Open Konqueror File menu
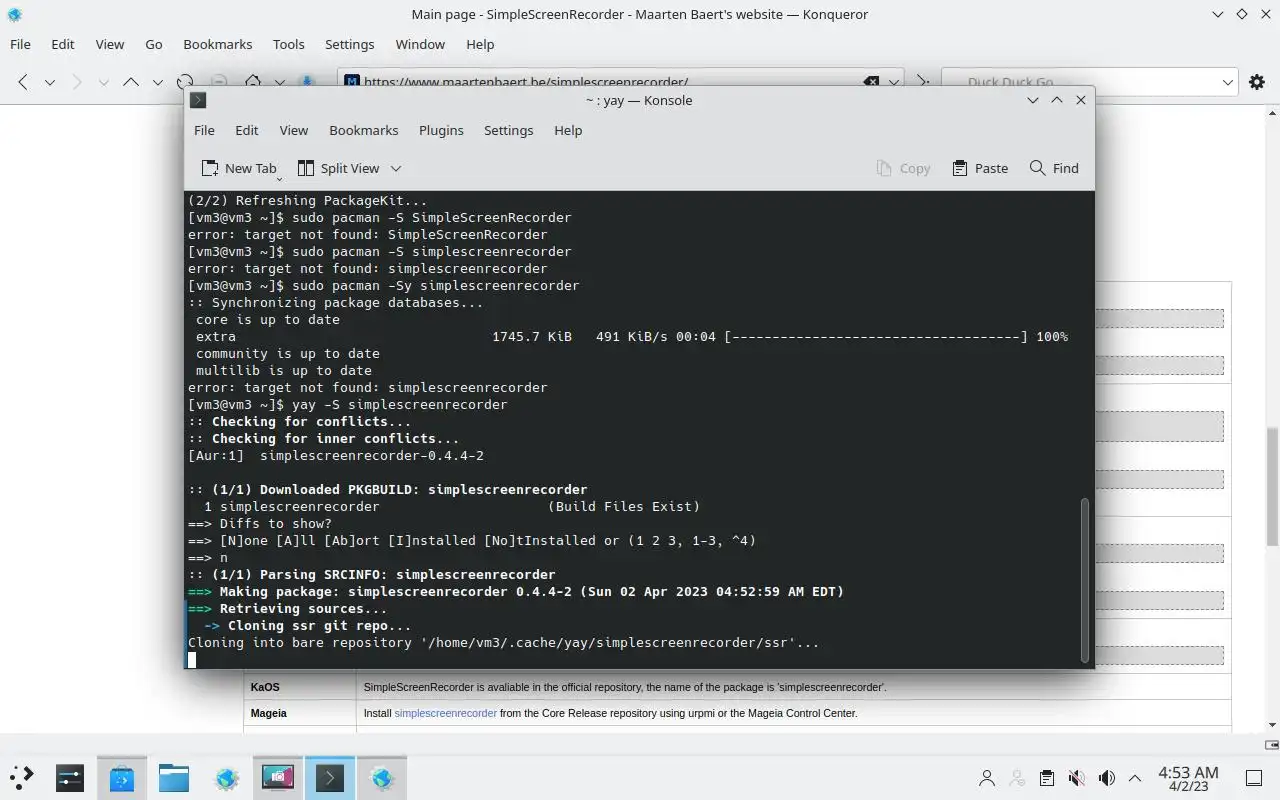This screenshot has height=800, width=1280. pos(20,44)
